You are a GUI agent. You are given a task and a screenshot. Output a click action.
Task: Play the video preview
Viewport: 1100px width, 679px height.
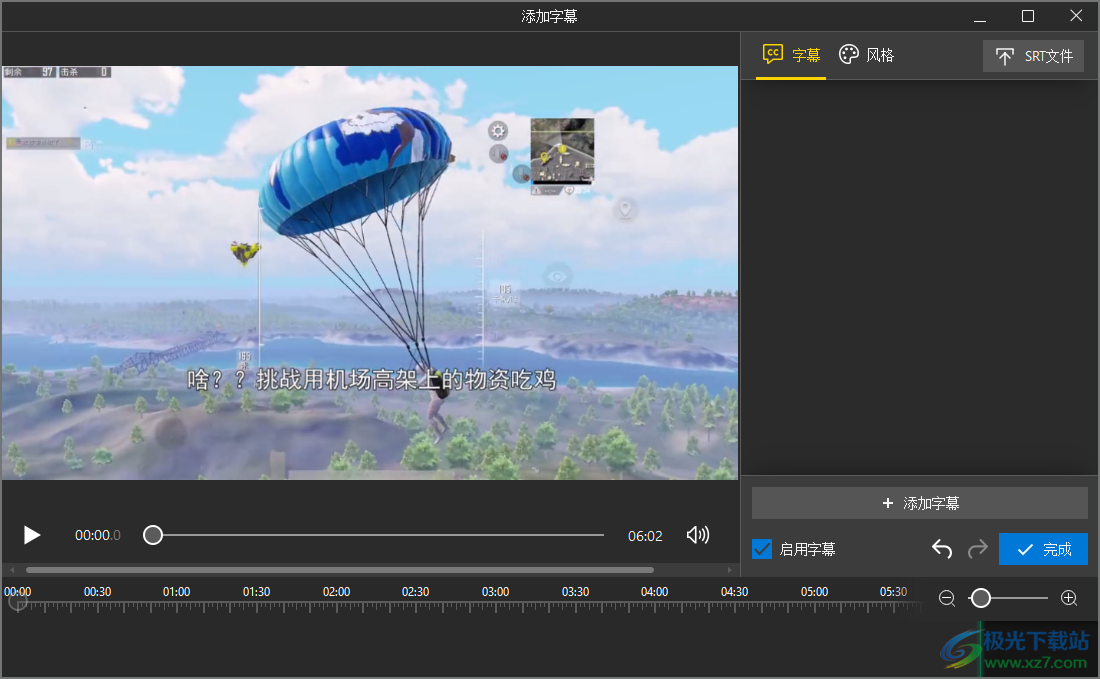[x=32, y=535]
